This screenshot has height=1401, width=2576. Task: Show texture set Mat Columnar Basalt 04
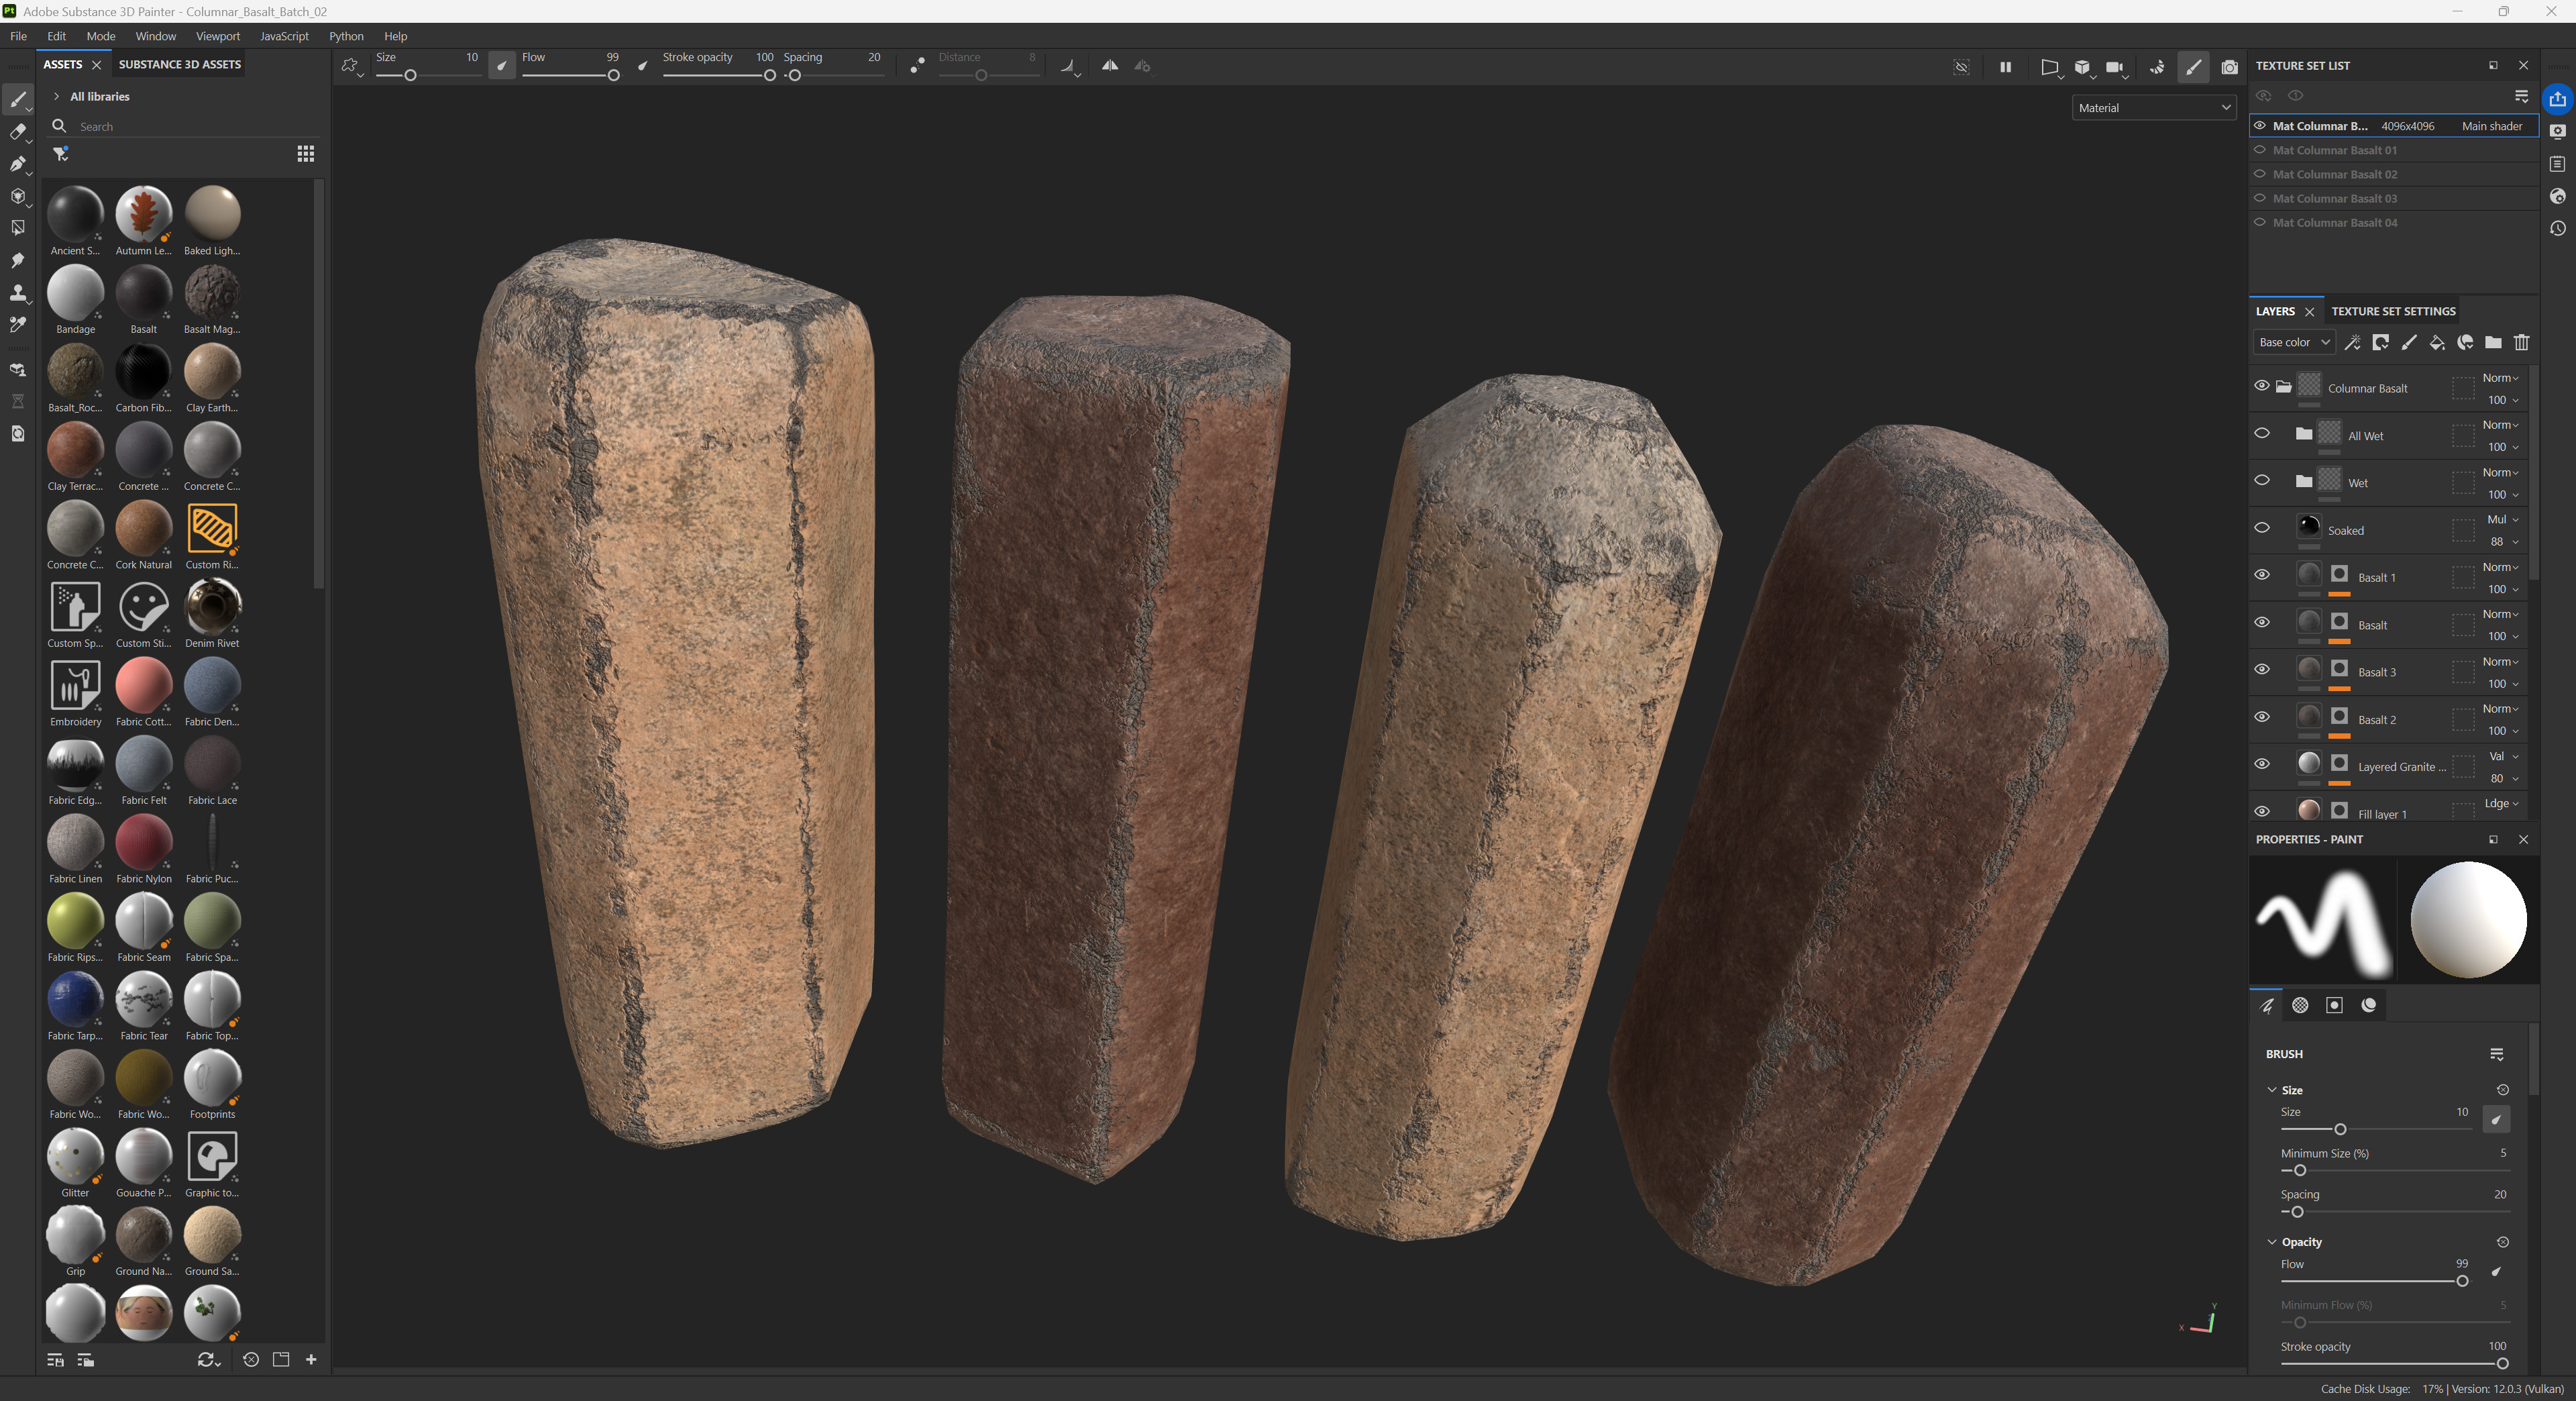click(x=2260, y=222)
